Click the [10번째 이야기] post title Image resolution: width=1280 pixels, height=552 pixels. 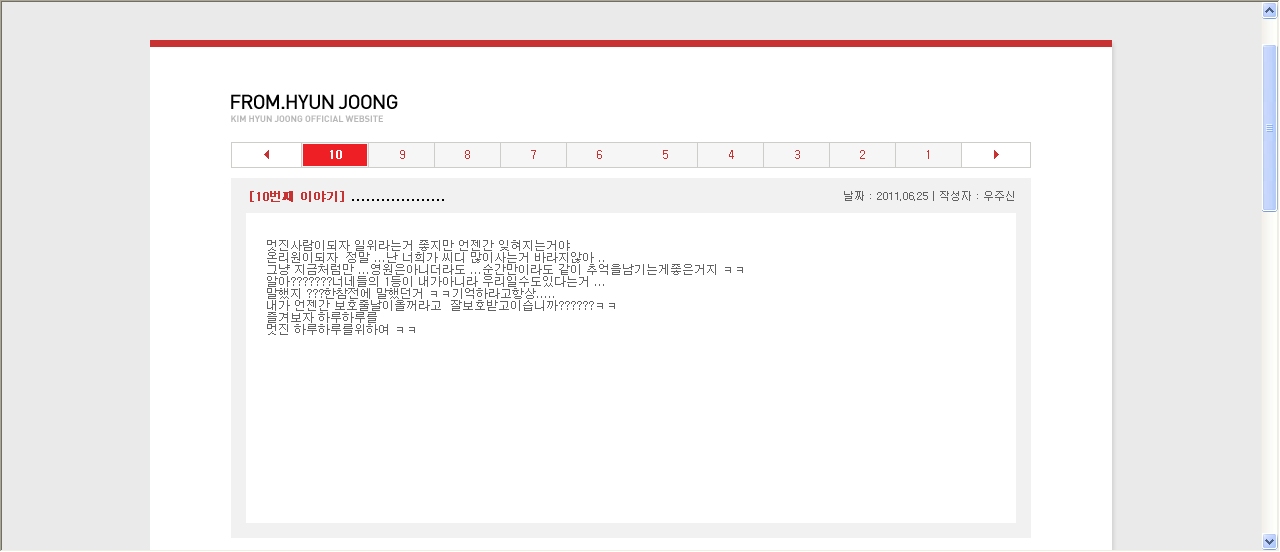tap(297, 197)
